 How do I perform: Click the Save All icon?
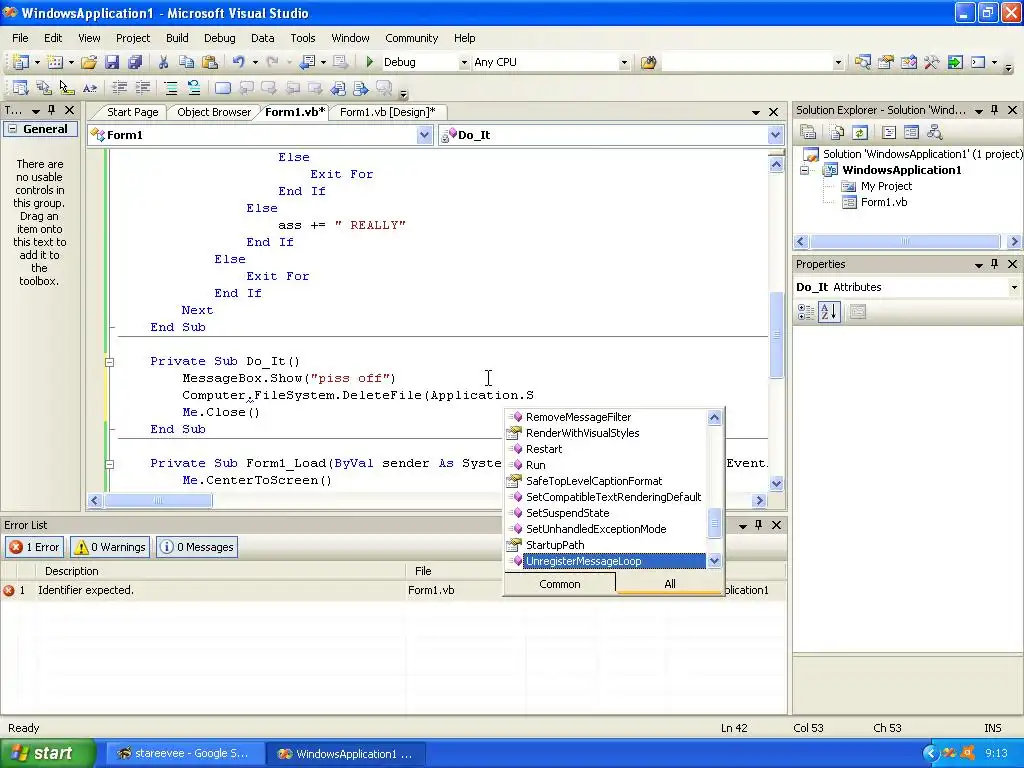point(135,62)
